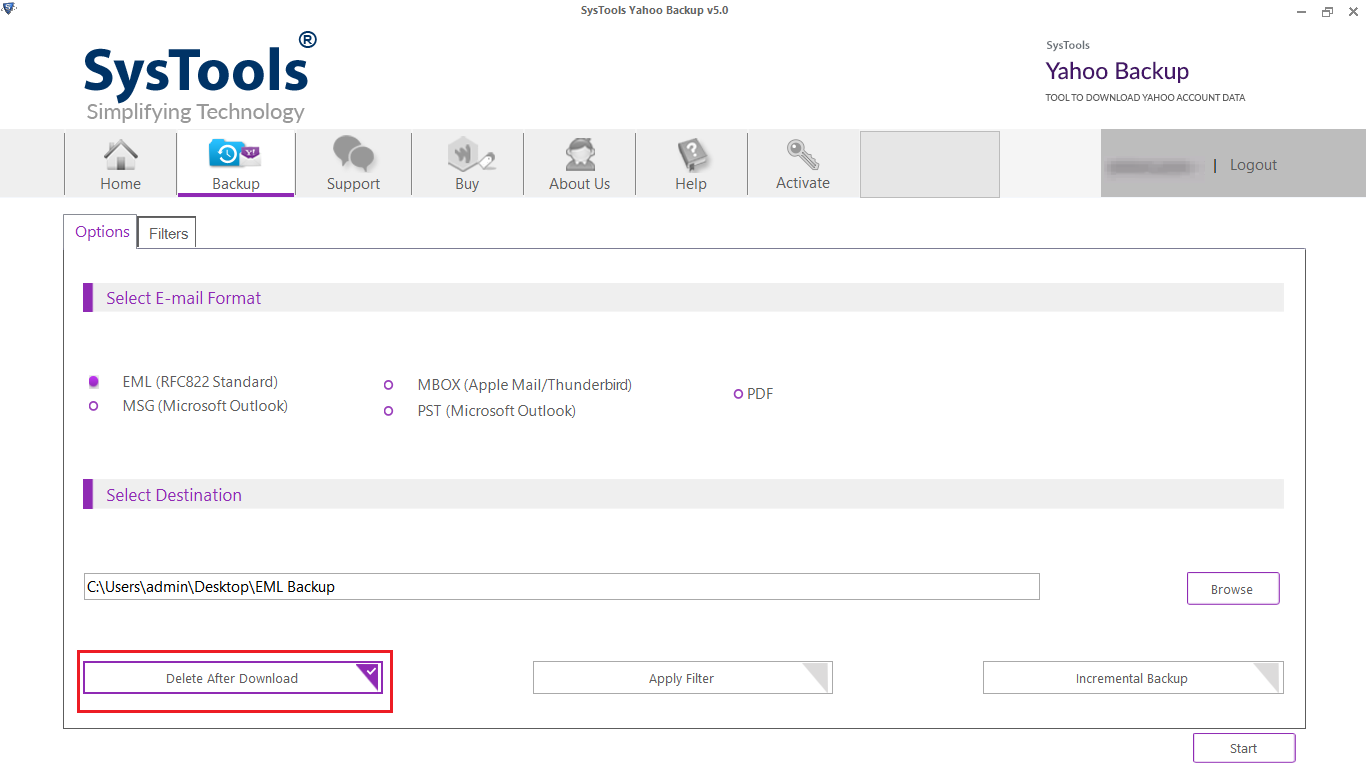Switch to the Options tab
The height and width of the screenshot is (768, 1366).
click(102, 232)
